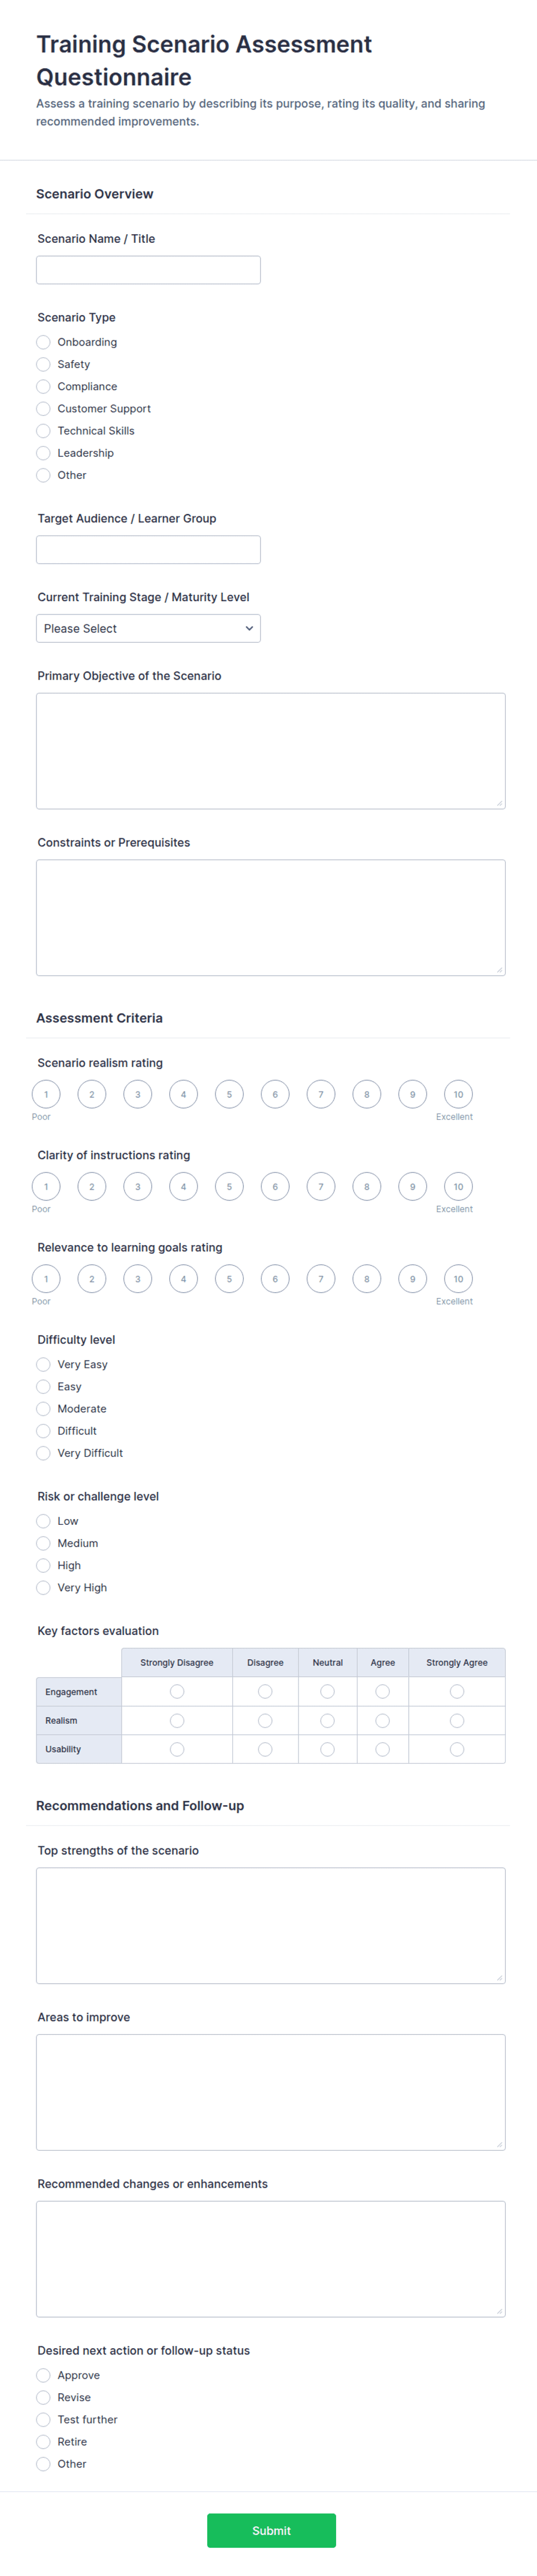The image size is (537, 2576).
Task: Mark Usability as Disagree
Action: click(265, 1749)
